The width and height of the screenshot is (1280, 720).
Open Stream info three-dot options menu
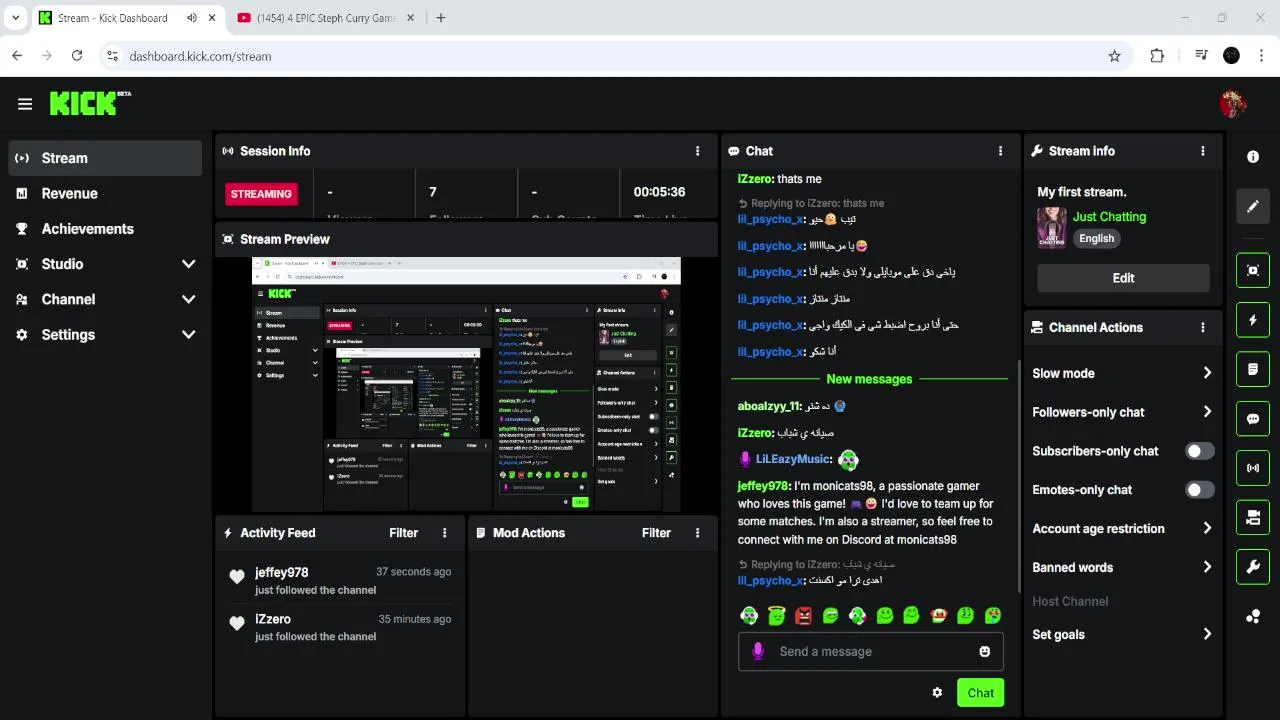(1202, 151)
